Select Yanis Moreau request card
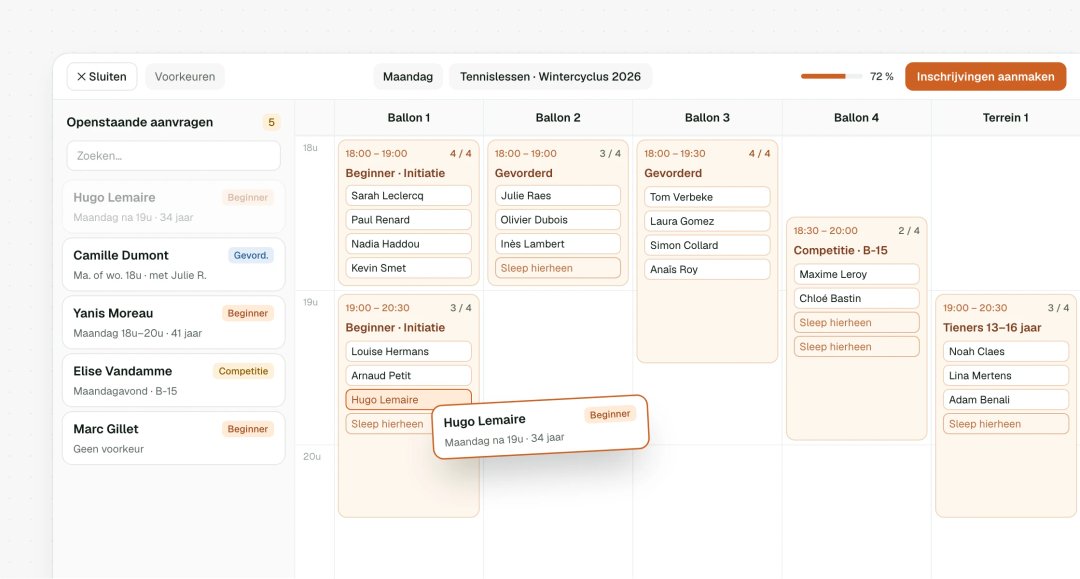This screenshot has width=1080, height=579. [x=174, y=322]
